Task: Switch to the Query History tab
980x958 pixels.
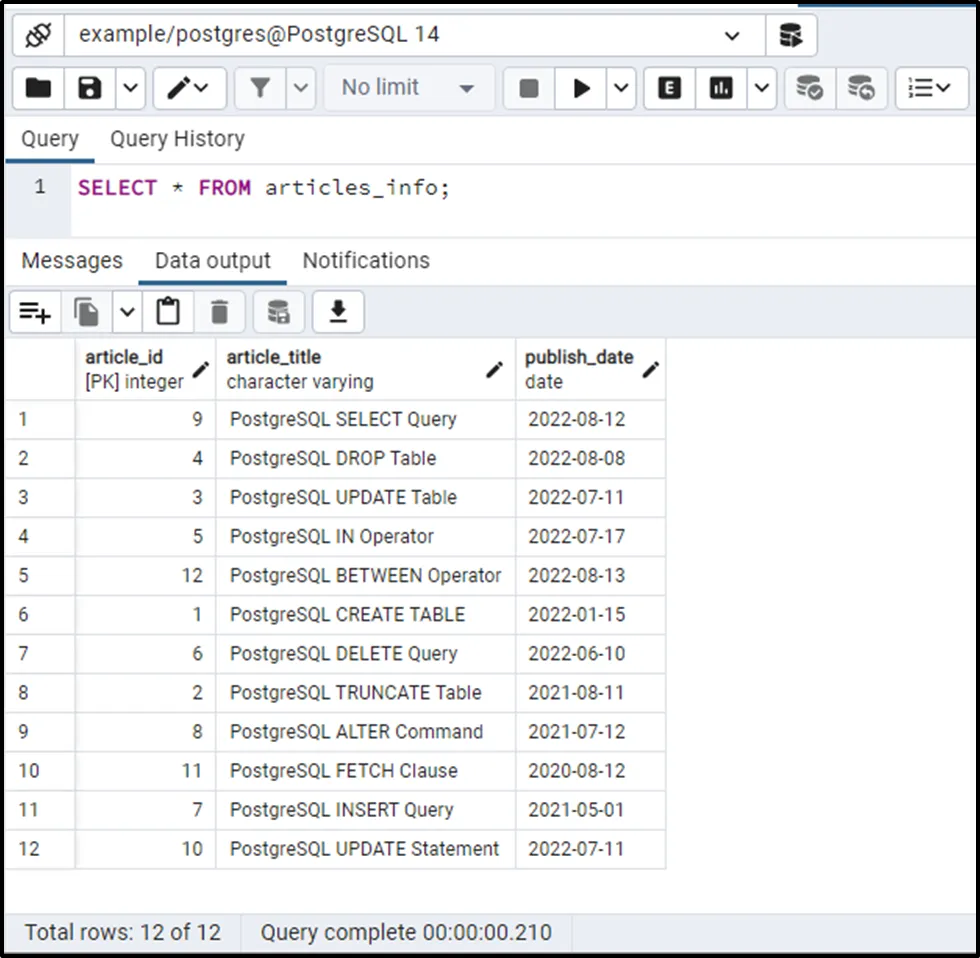Action: (x=177, y=139)
